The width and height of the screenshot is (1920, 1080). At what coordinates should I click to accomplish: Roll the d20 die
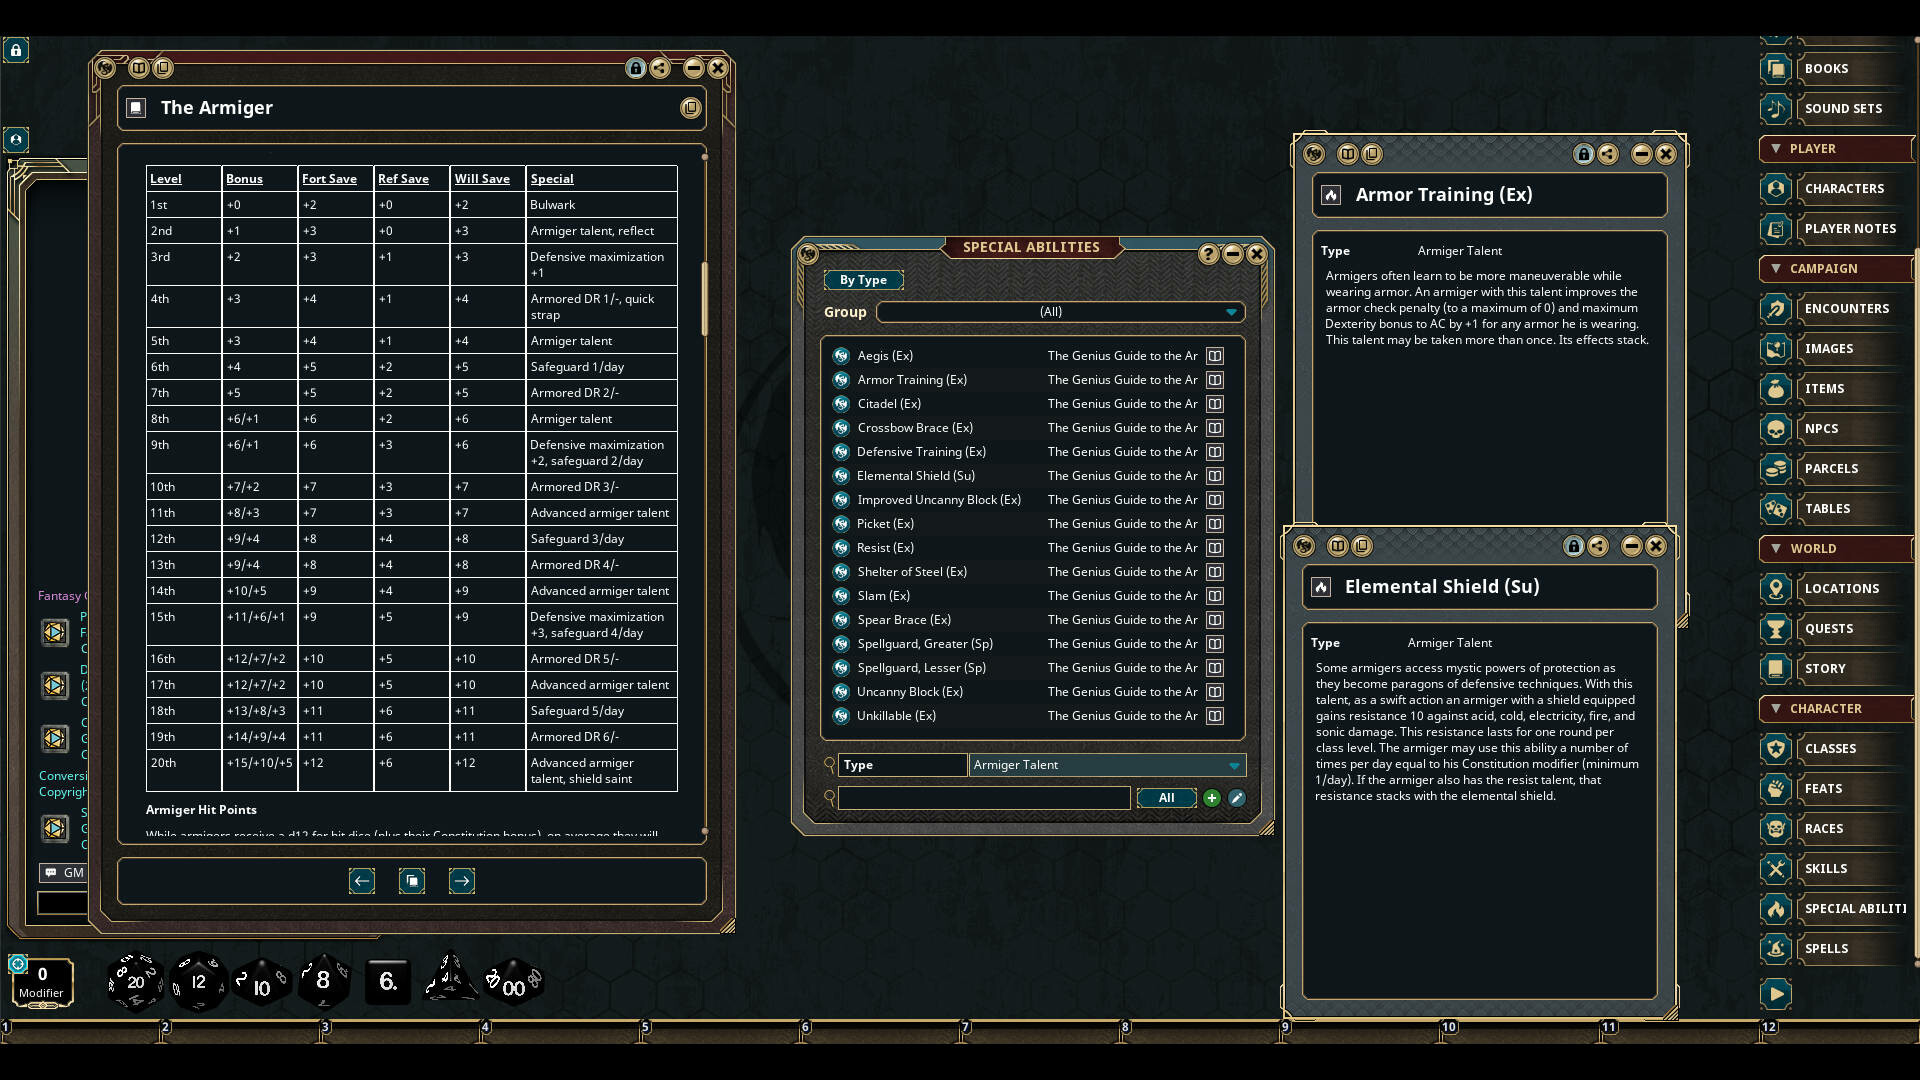pos(135,981)
